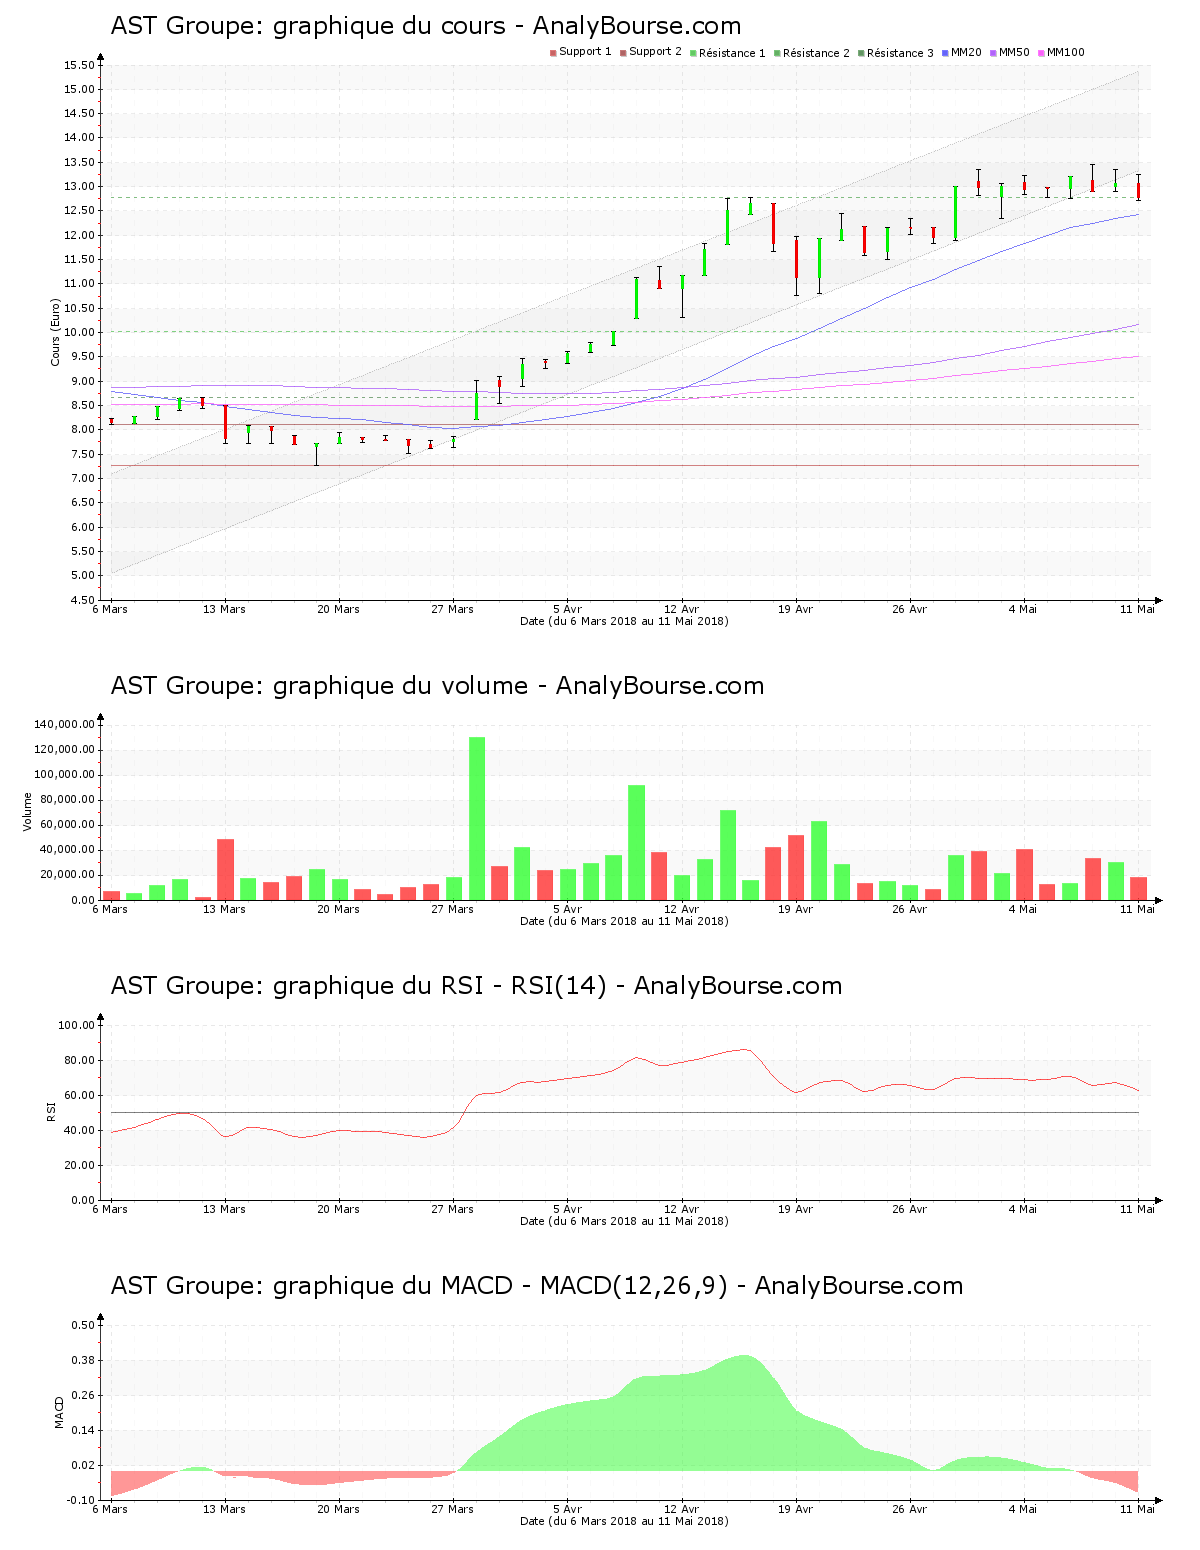
Task: Click '4 Mai' date on price chart
Action: pos(1023,609)
